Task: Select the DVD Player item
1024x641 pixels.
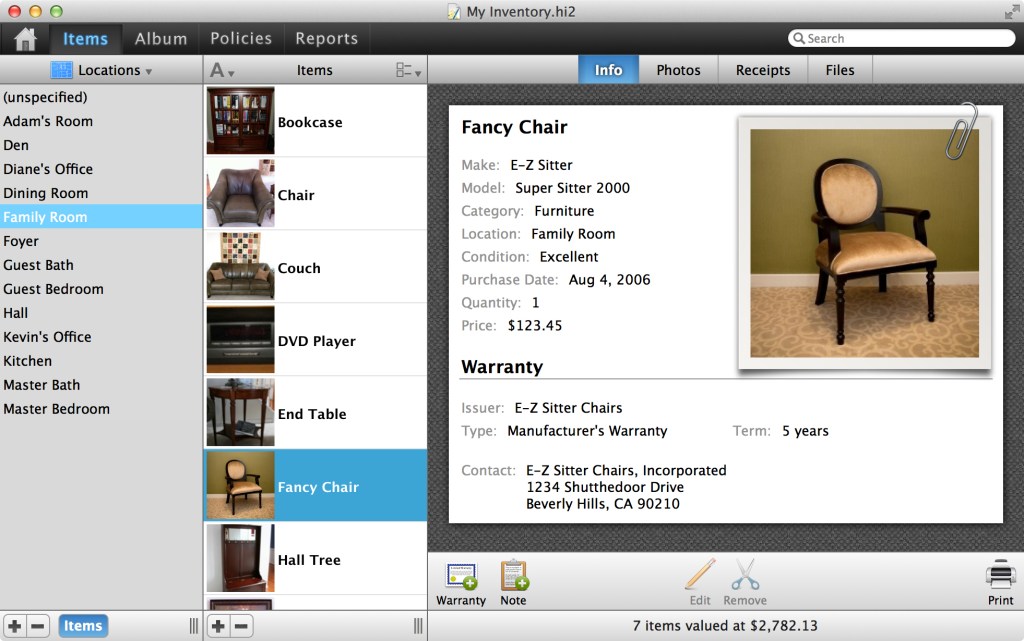Action: point(316,340)
